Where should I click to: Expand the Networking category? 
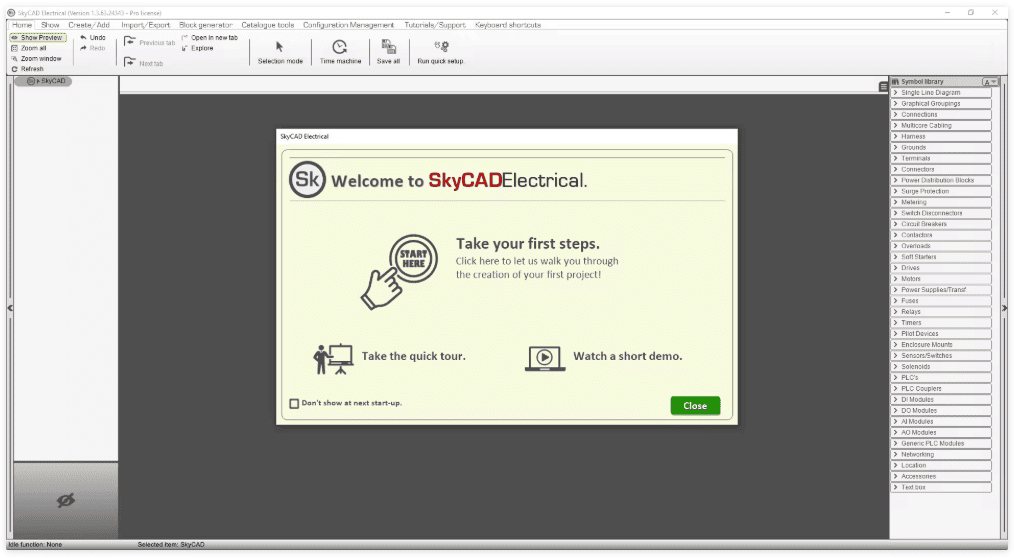941,455
